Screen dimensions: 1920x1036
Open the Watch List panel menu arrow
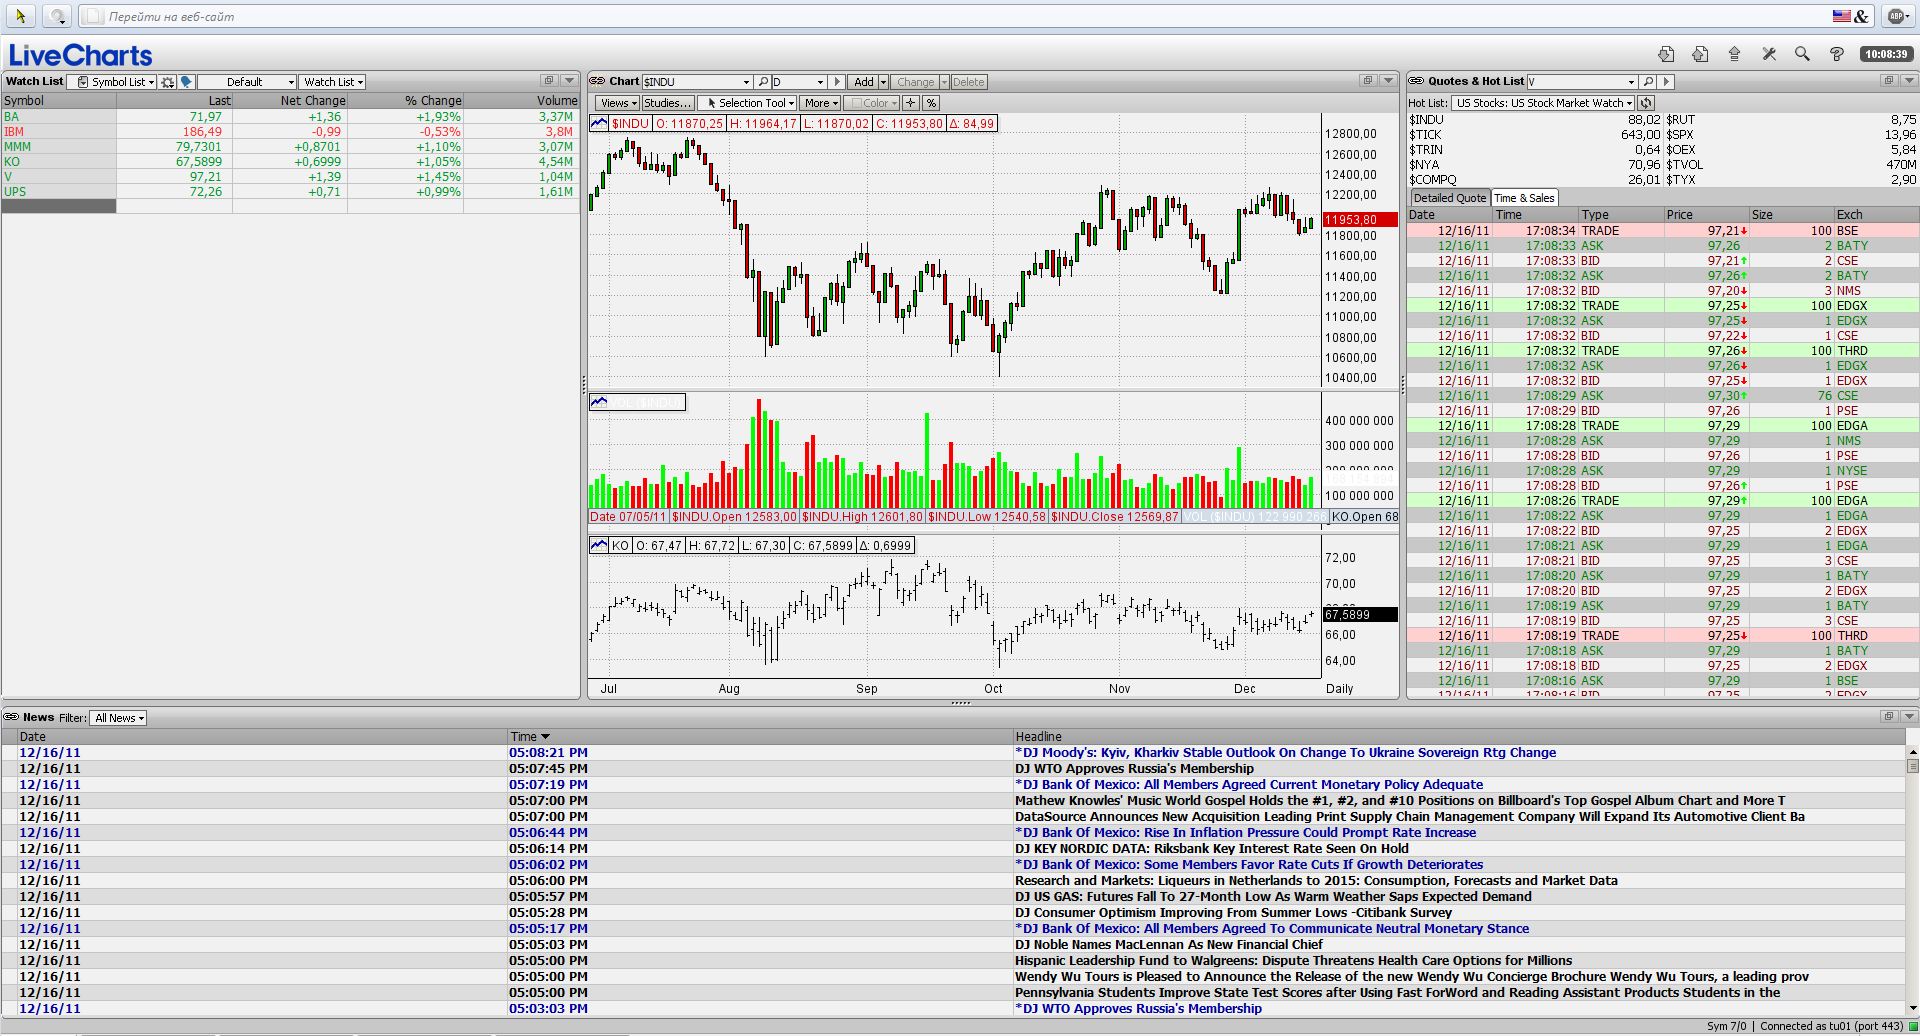[569, 81]
